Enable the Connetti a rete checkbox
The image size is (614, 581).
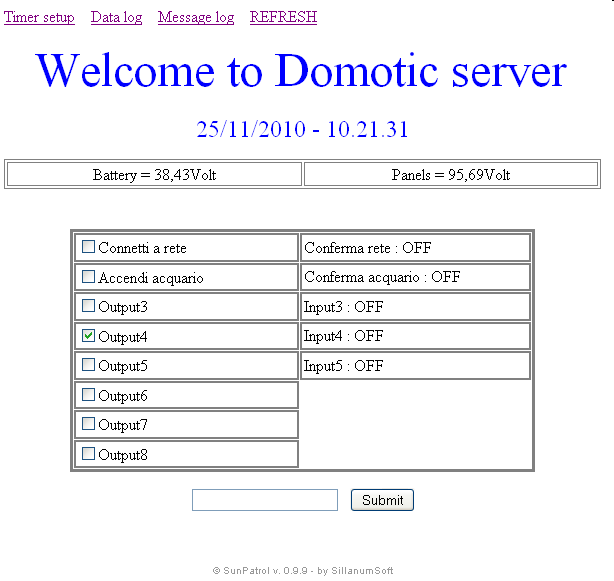tap(89, 247)
